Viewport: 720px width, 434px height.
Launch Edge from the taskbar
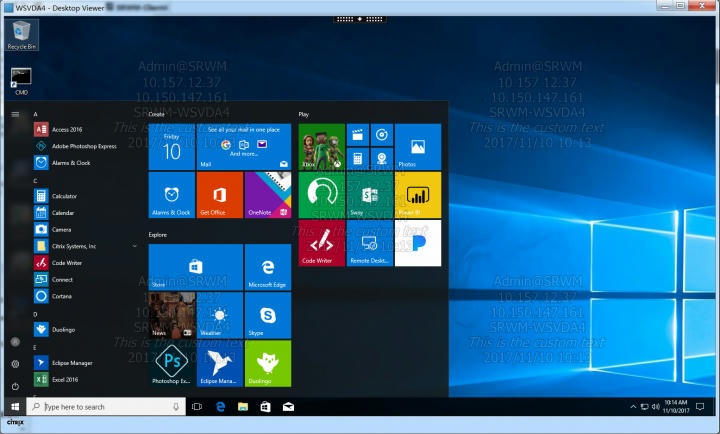[x=220, y=407]
